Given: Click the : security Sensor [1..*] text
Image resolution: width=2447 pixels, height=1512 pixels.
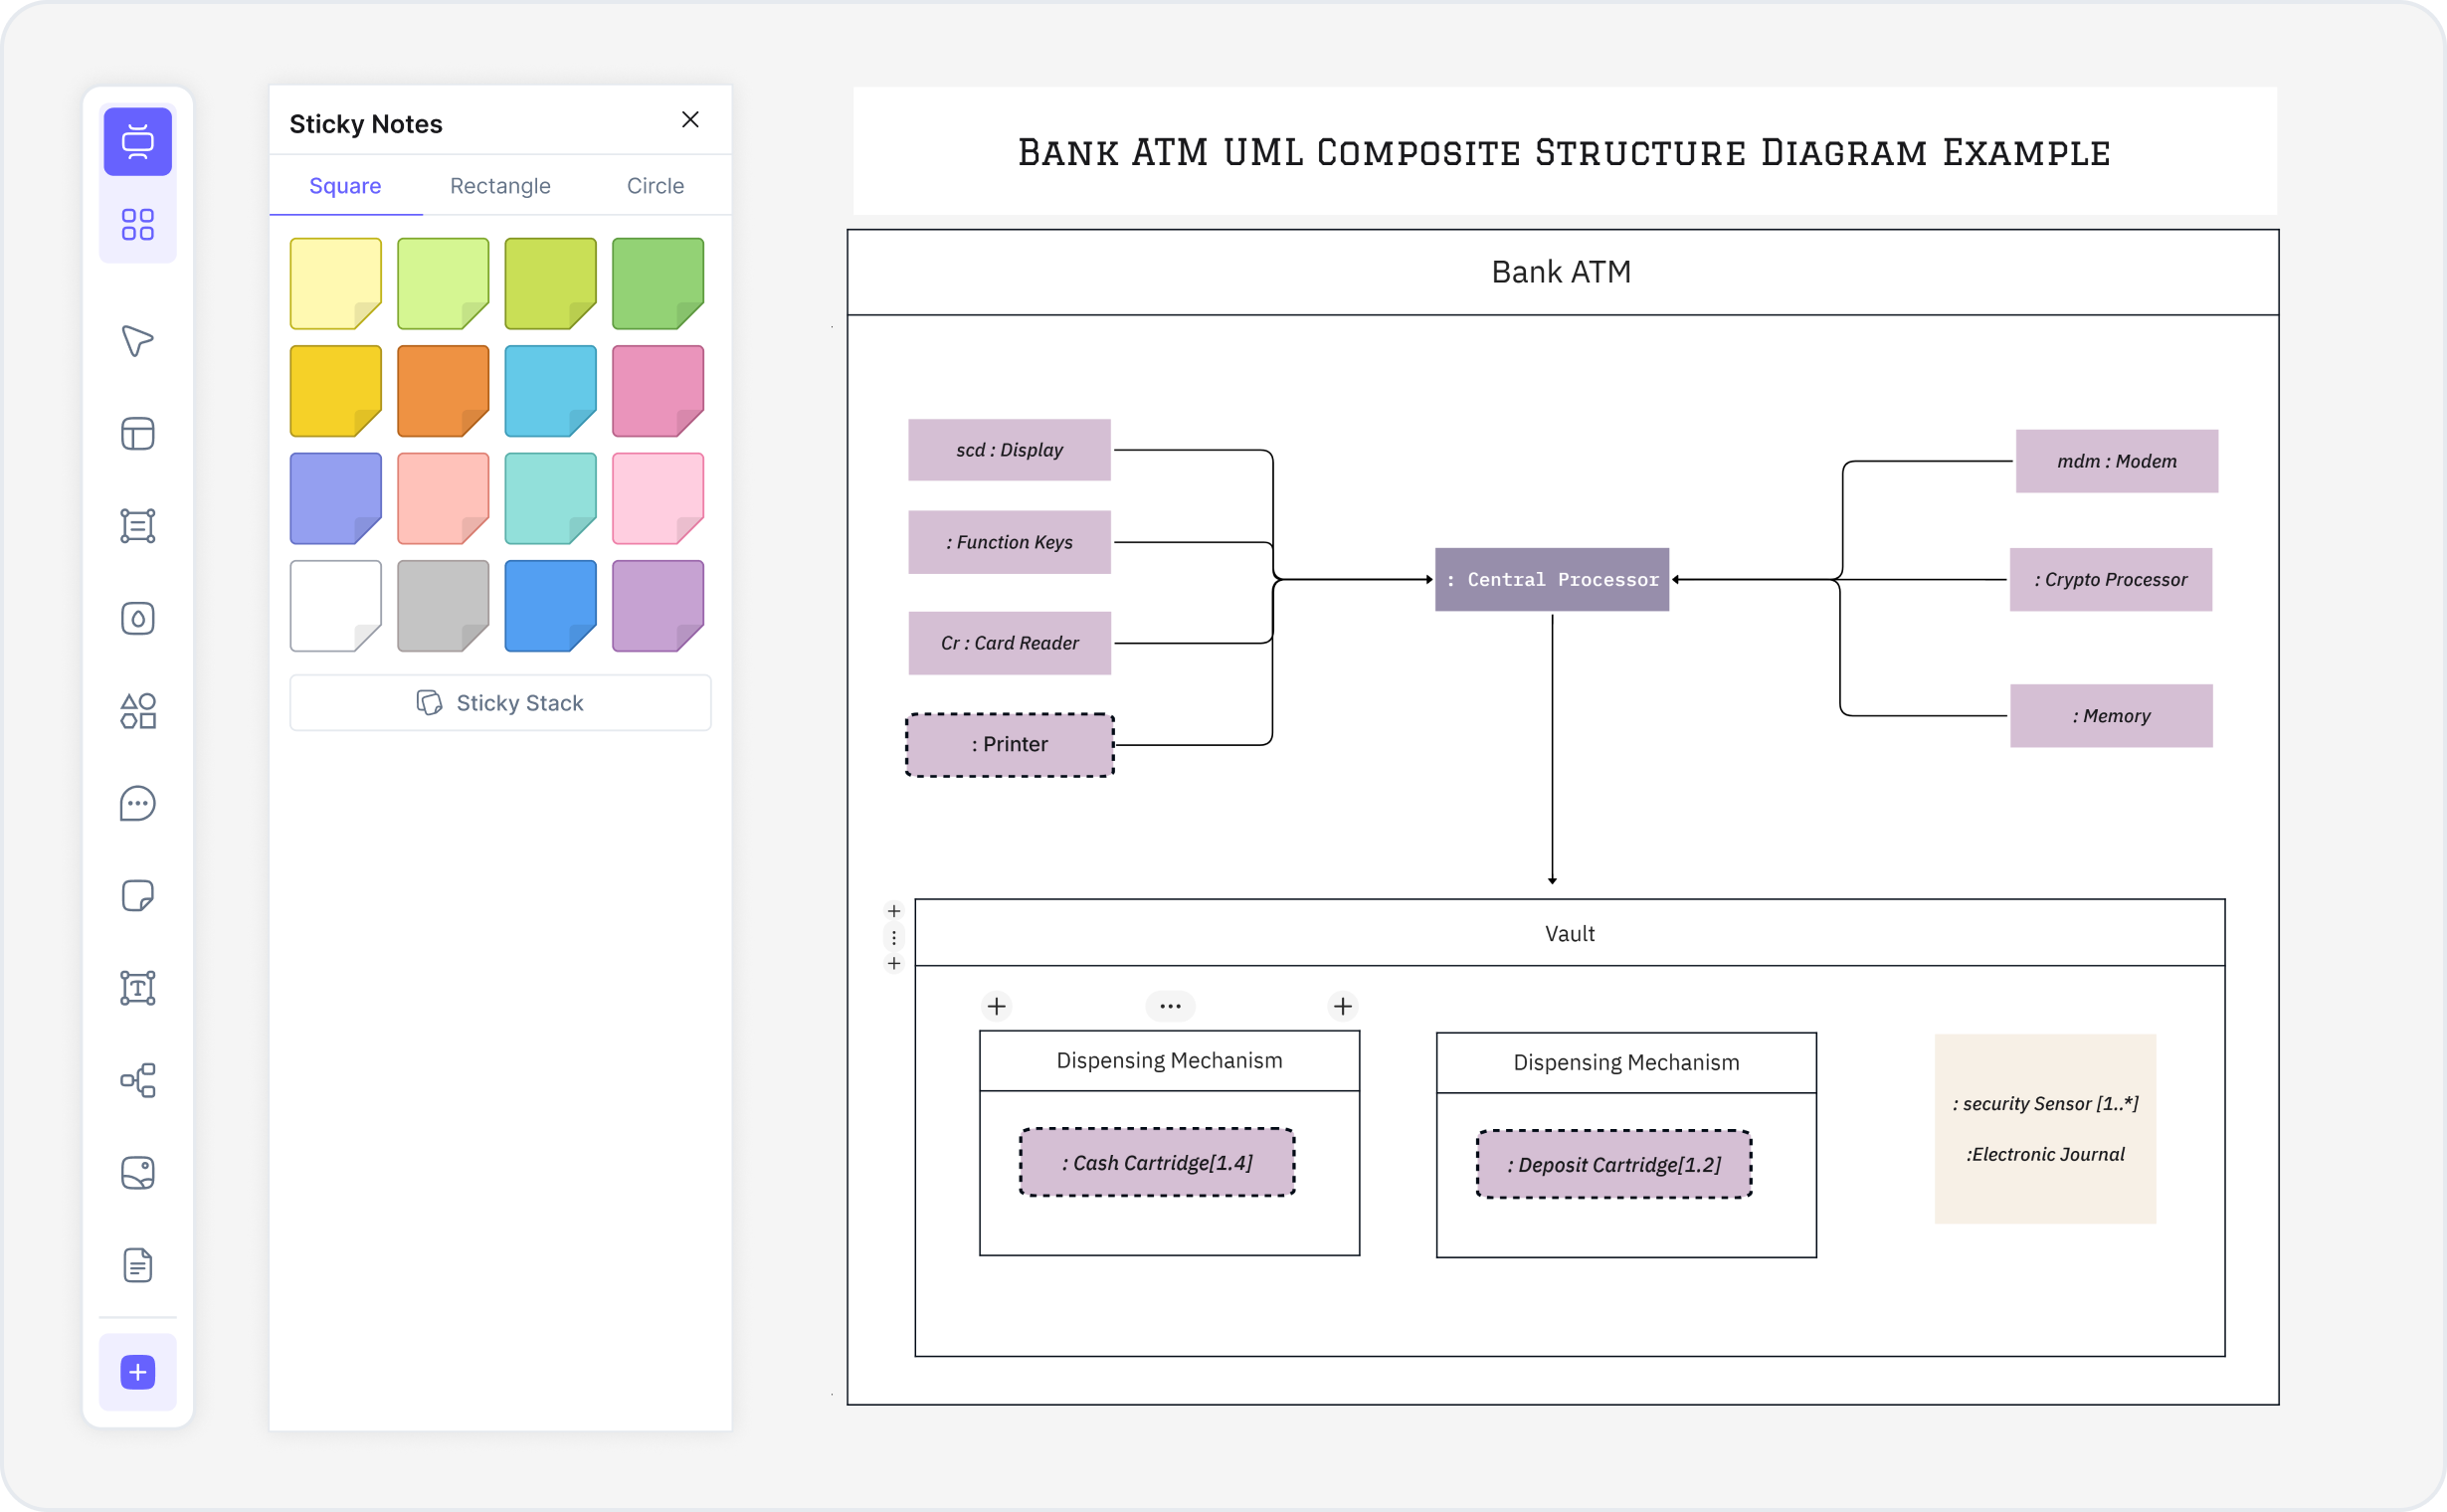Looking at the screenshot, I should pyautogui.click(x=2045, y=1104).
